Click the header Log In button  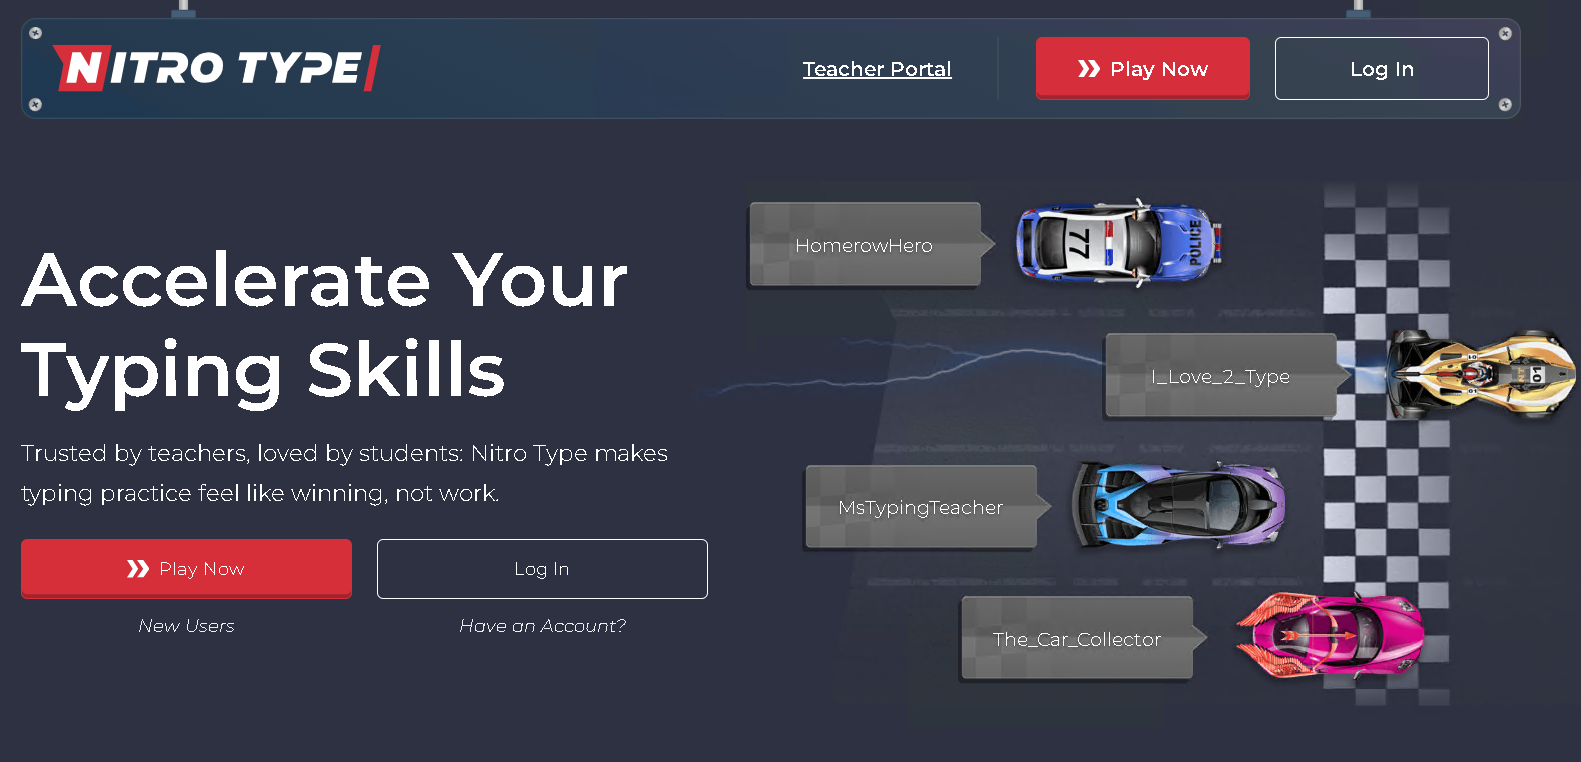(1381, 69)
